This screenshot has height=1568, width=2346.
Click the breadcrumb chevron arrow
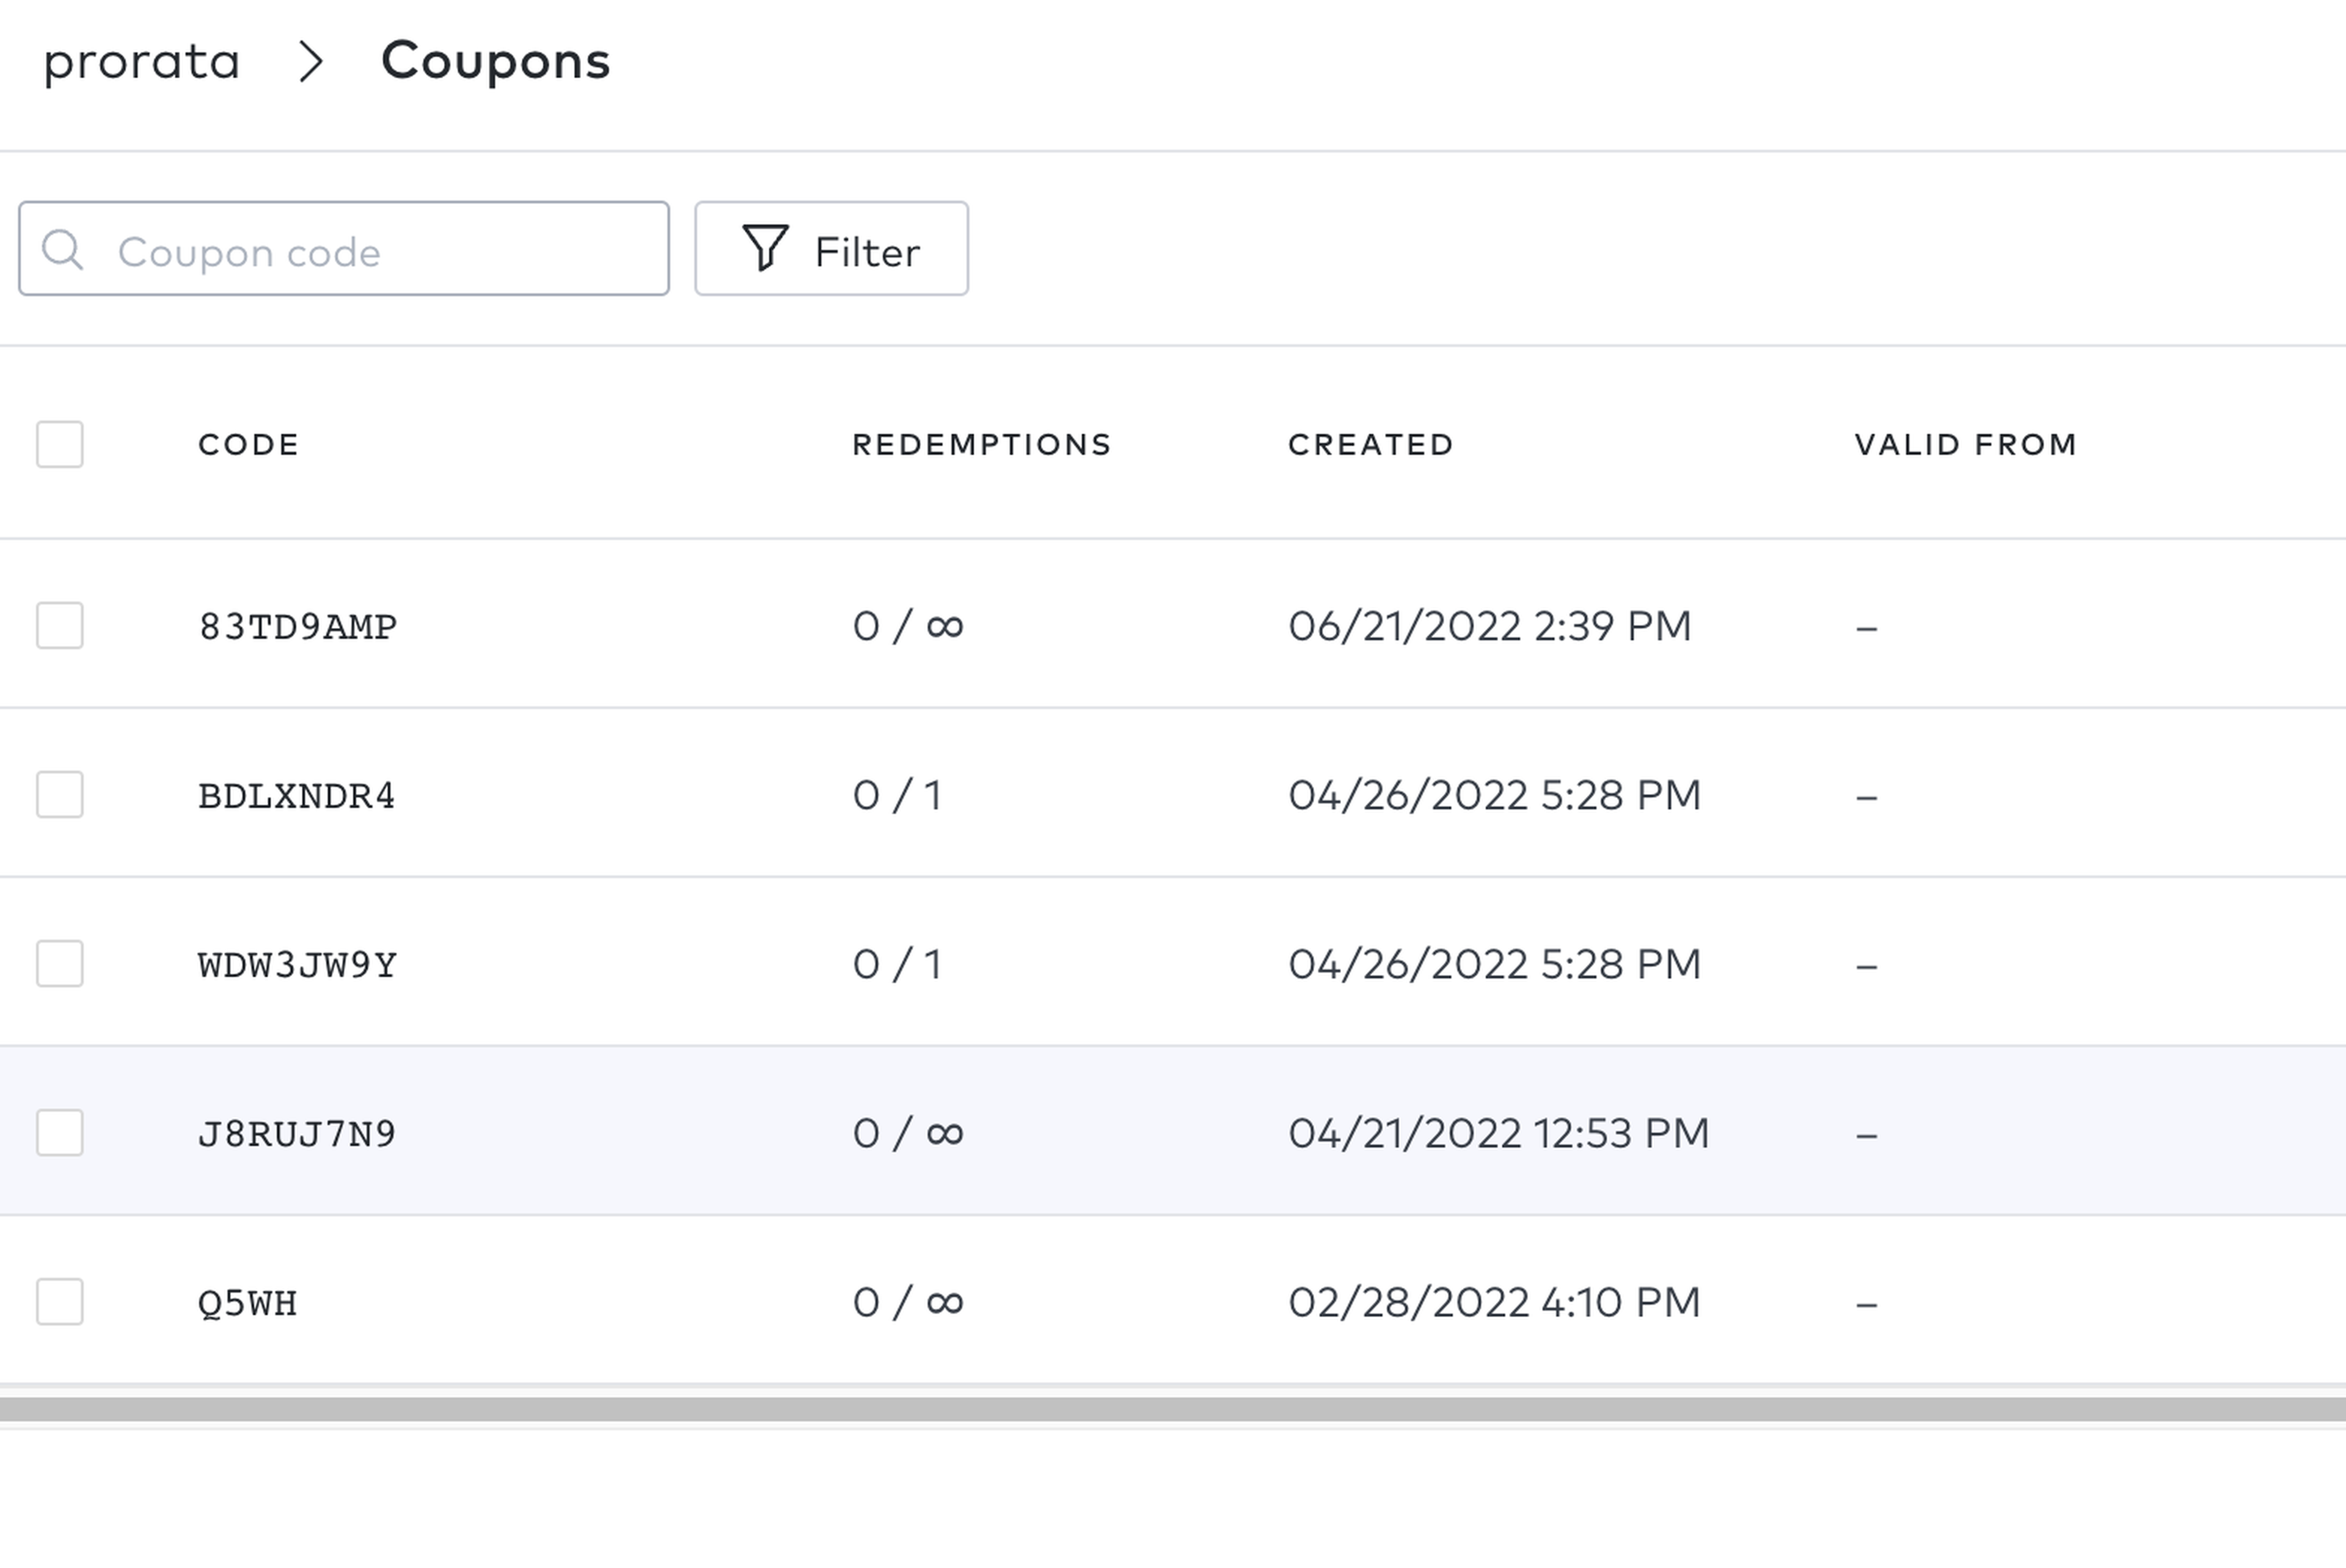click(x=311, y=62)
